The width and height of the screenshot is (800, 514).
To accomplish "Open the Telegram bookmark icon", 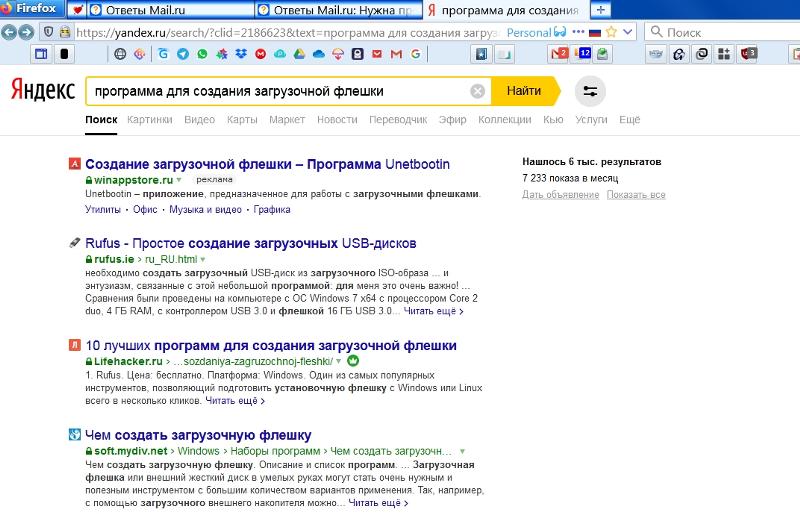I will click(x=183, y=54).
